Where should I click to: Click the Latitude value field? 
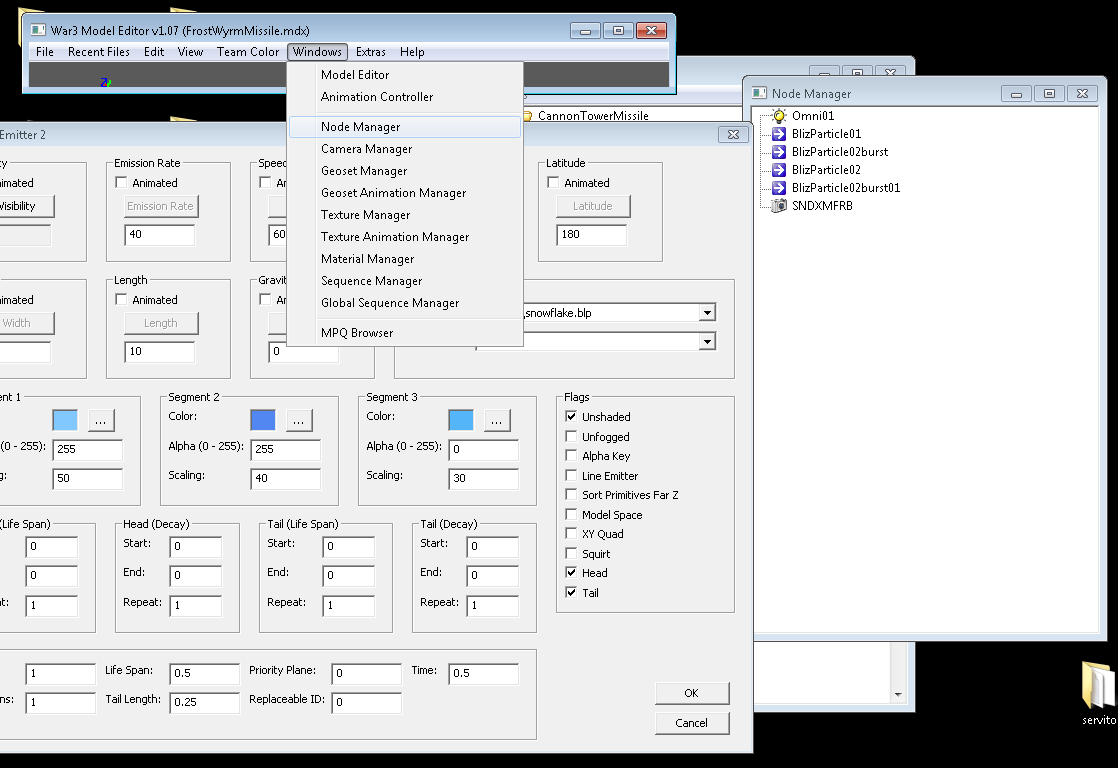pos(591,235)
